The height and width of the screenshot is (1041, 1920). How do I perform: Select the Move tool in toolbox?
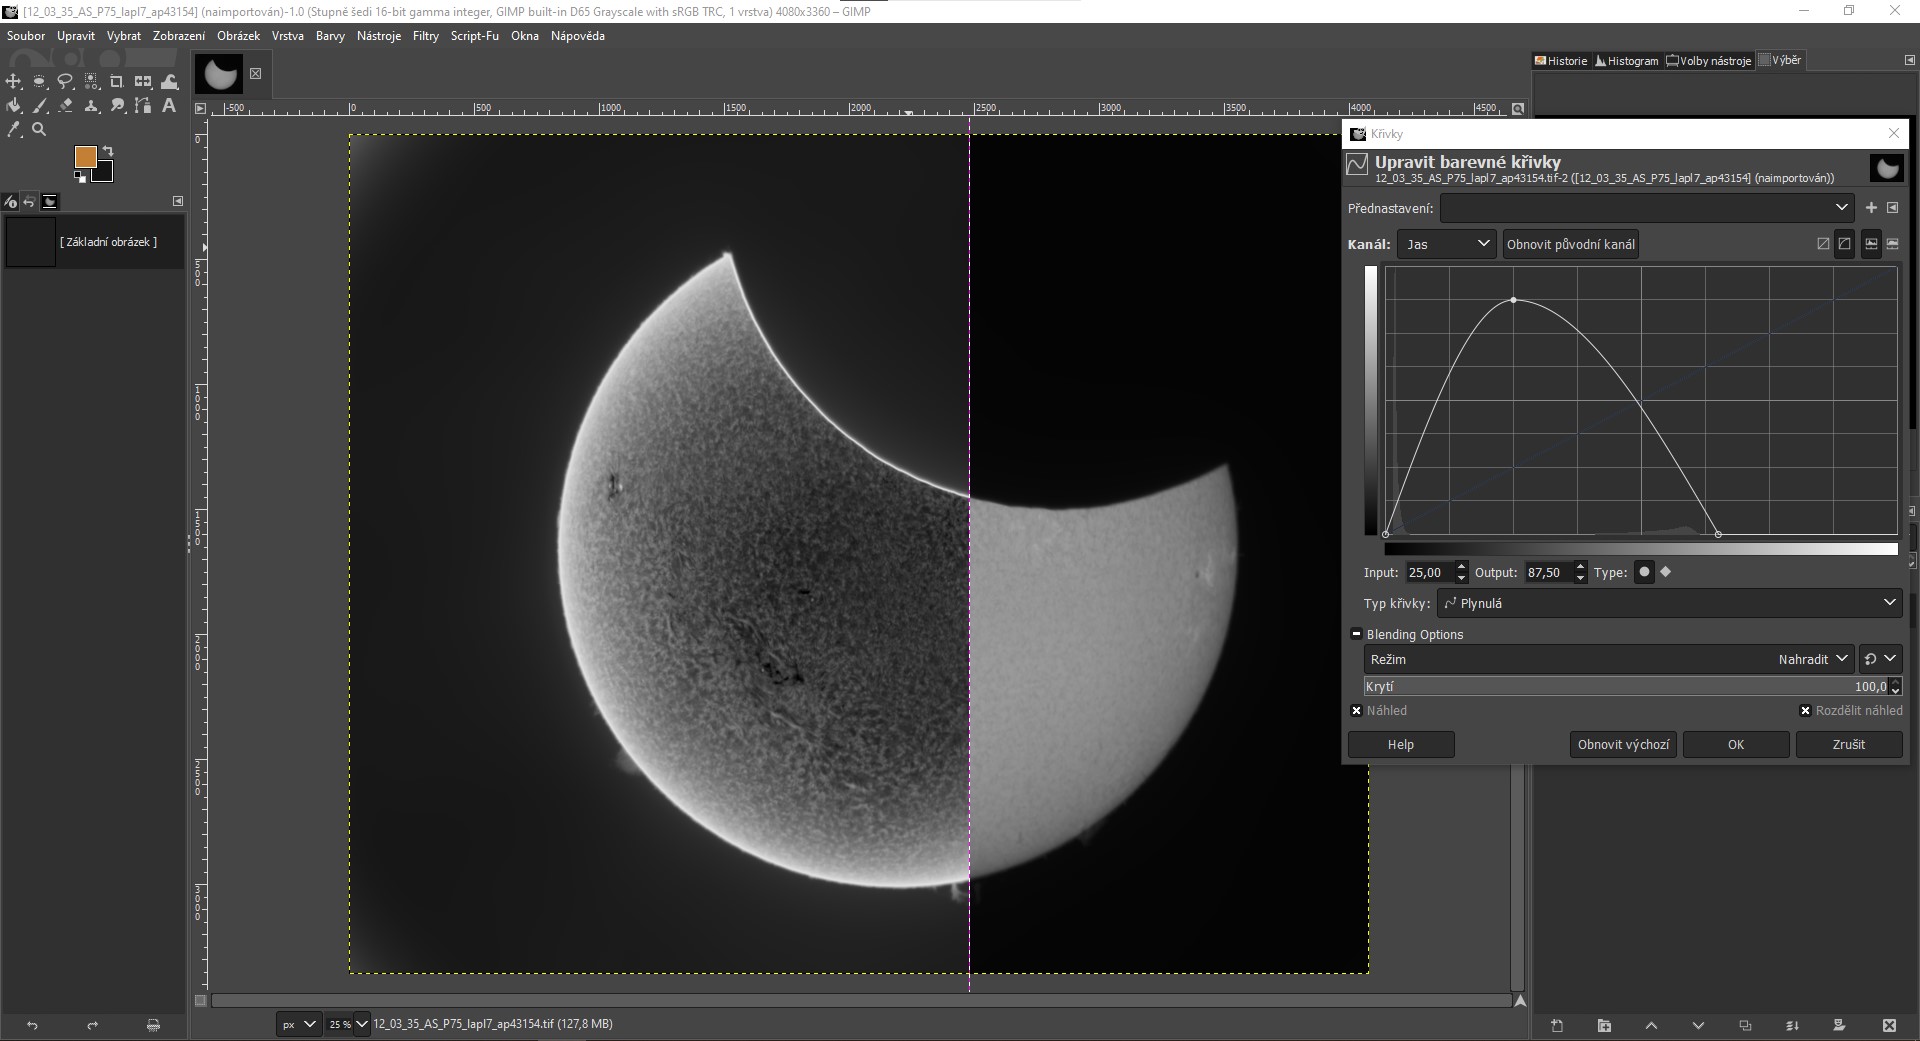[14, 81]
